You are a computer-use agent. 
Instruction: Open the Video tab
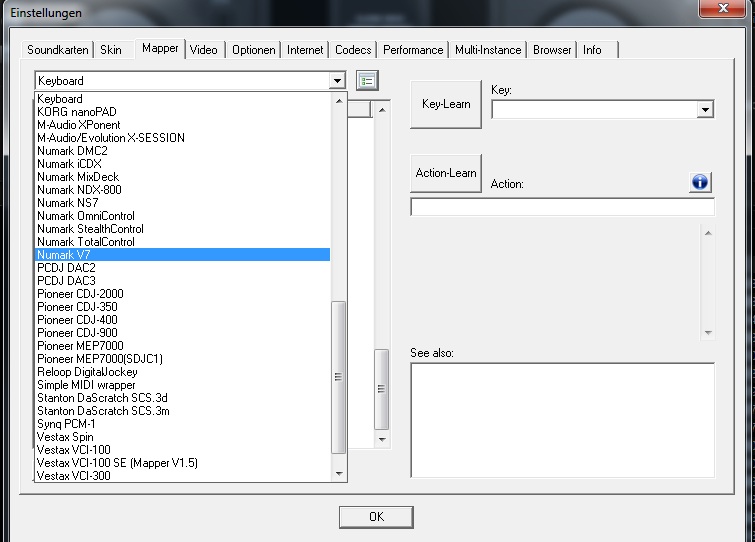point(204,50)
